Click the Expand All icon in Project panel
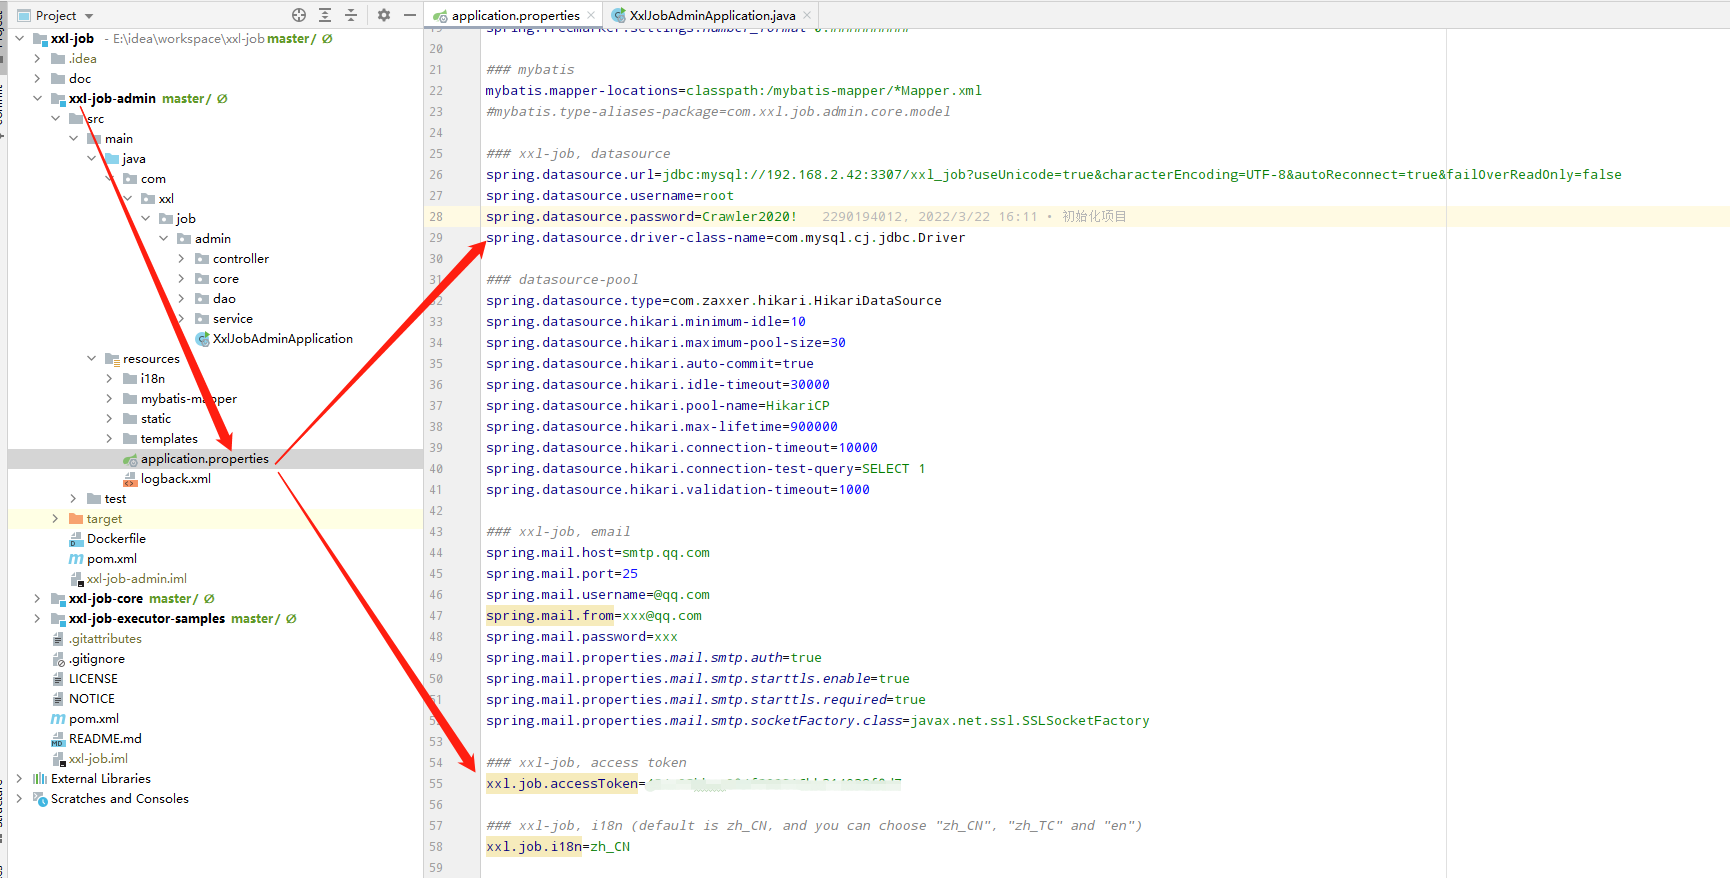The image size is (1730, 878). 325,15
